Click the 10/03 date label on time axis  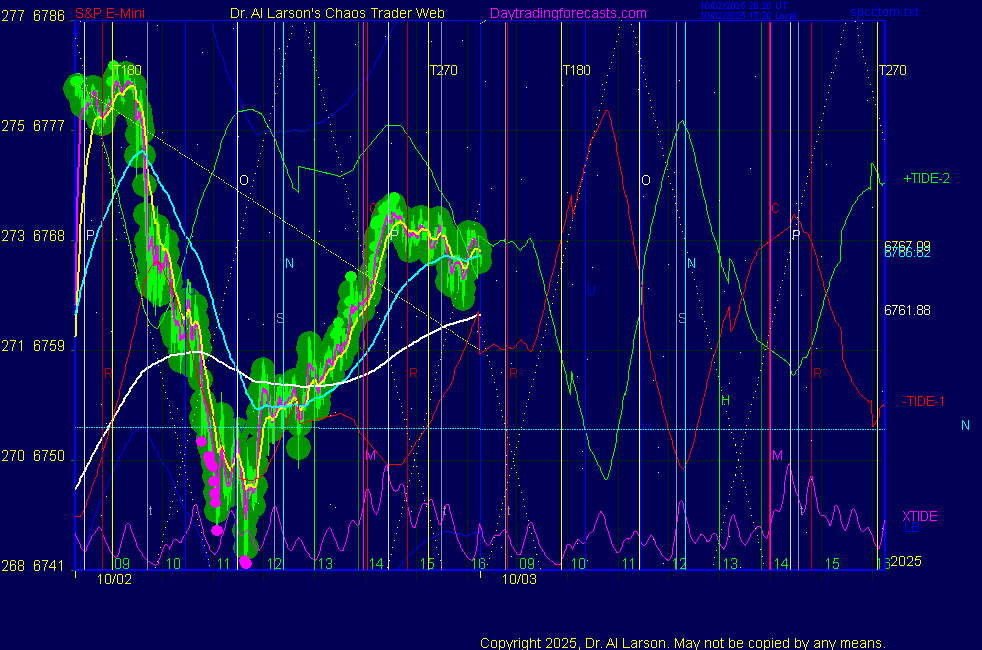[518, 578]
